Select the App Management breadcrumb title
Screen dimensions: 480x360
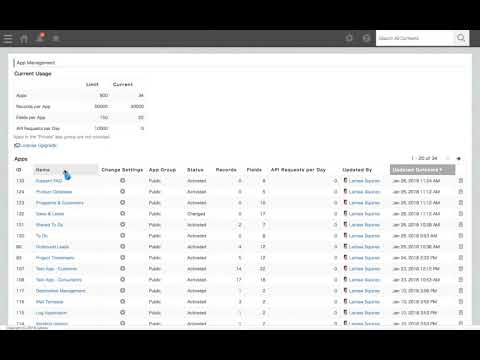point(36,63)
